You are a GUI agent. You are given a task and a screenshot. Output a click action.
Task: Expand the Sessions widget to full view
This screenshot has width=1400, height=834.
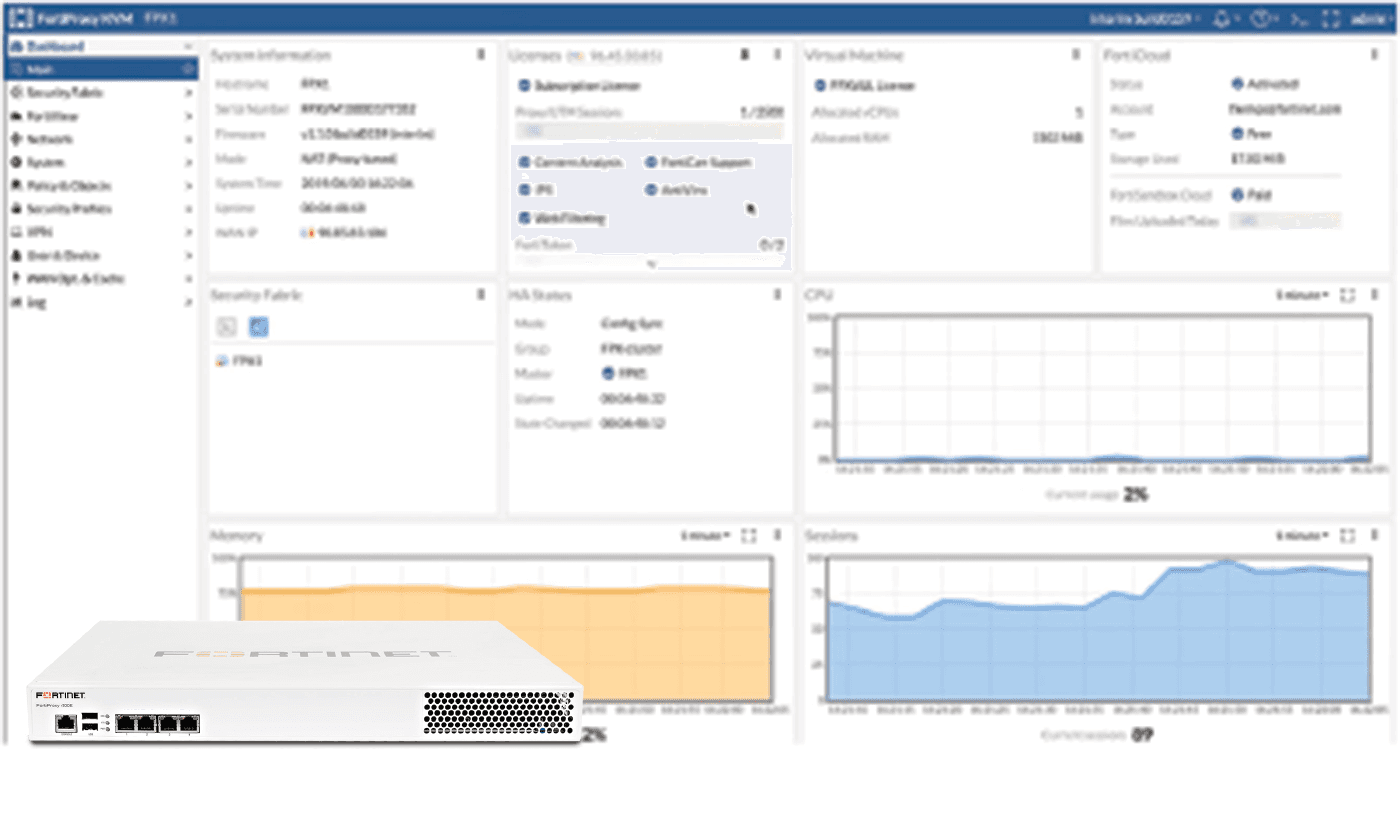point(1347,536)
